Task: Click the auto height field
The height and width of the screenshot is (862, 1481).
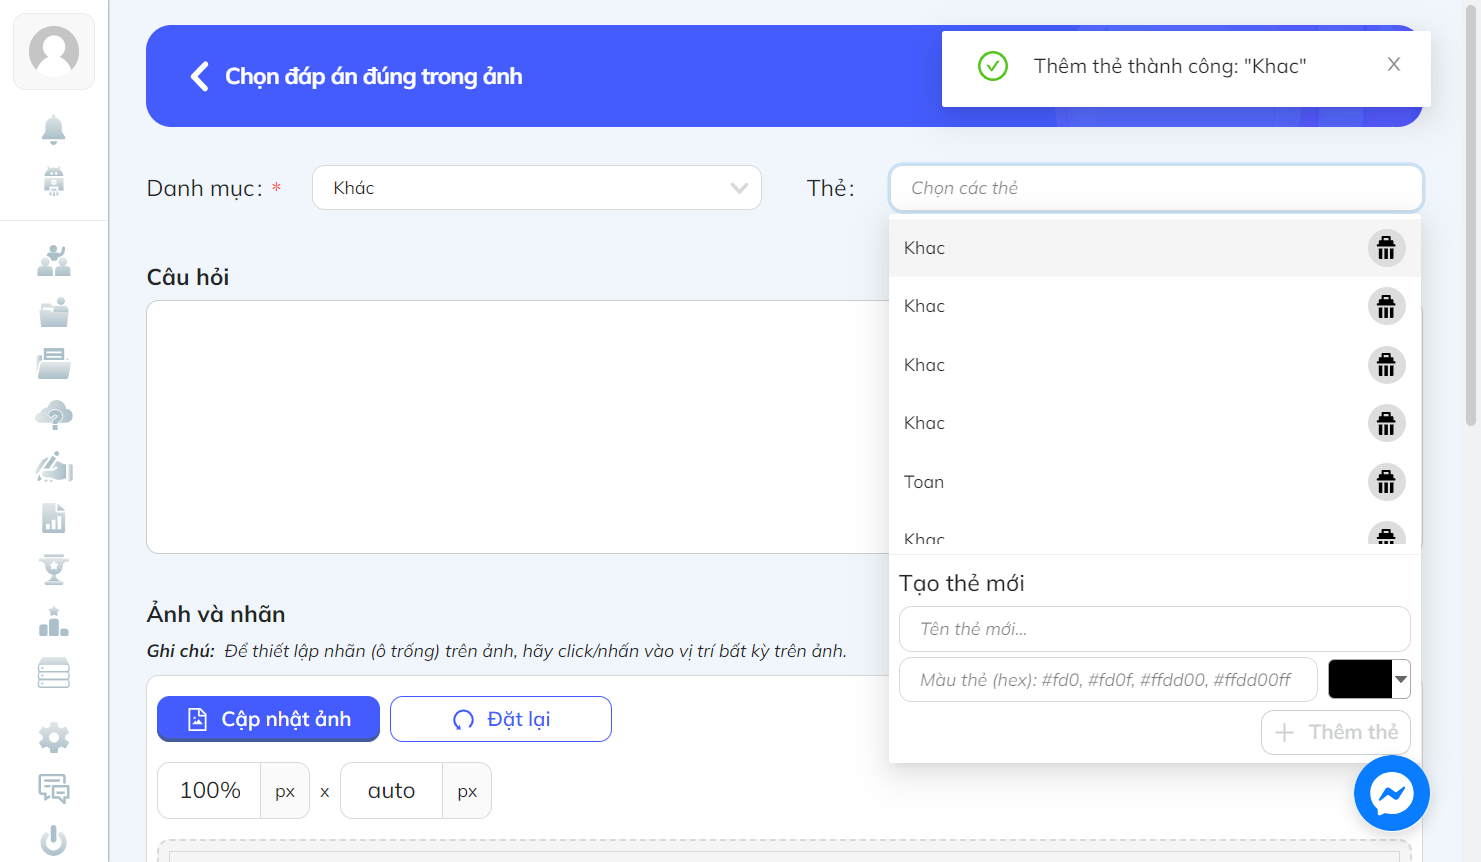Action: (391, 791)
